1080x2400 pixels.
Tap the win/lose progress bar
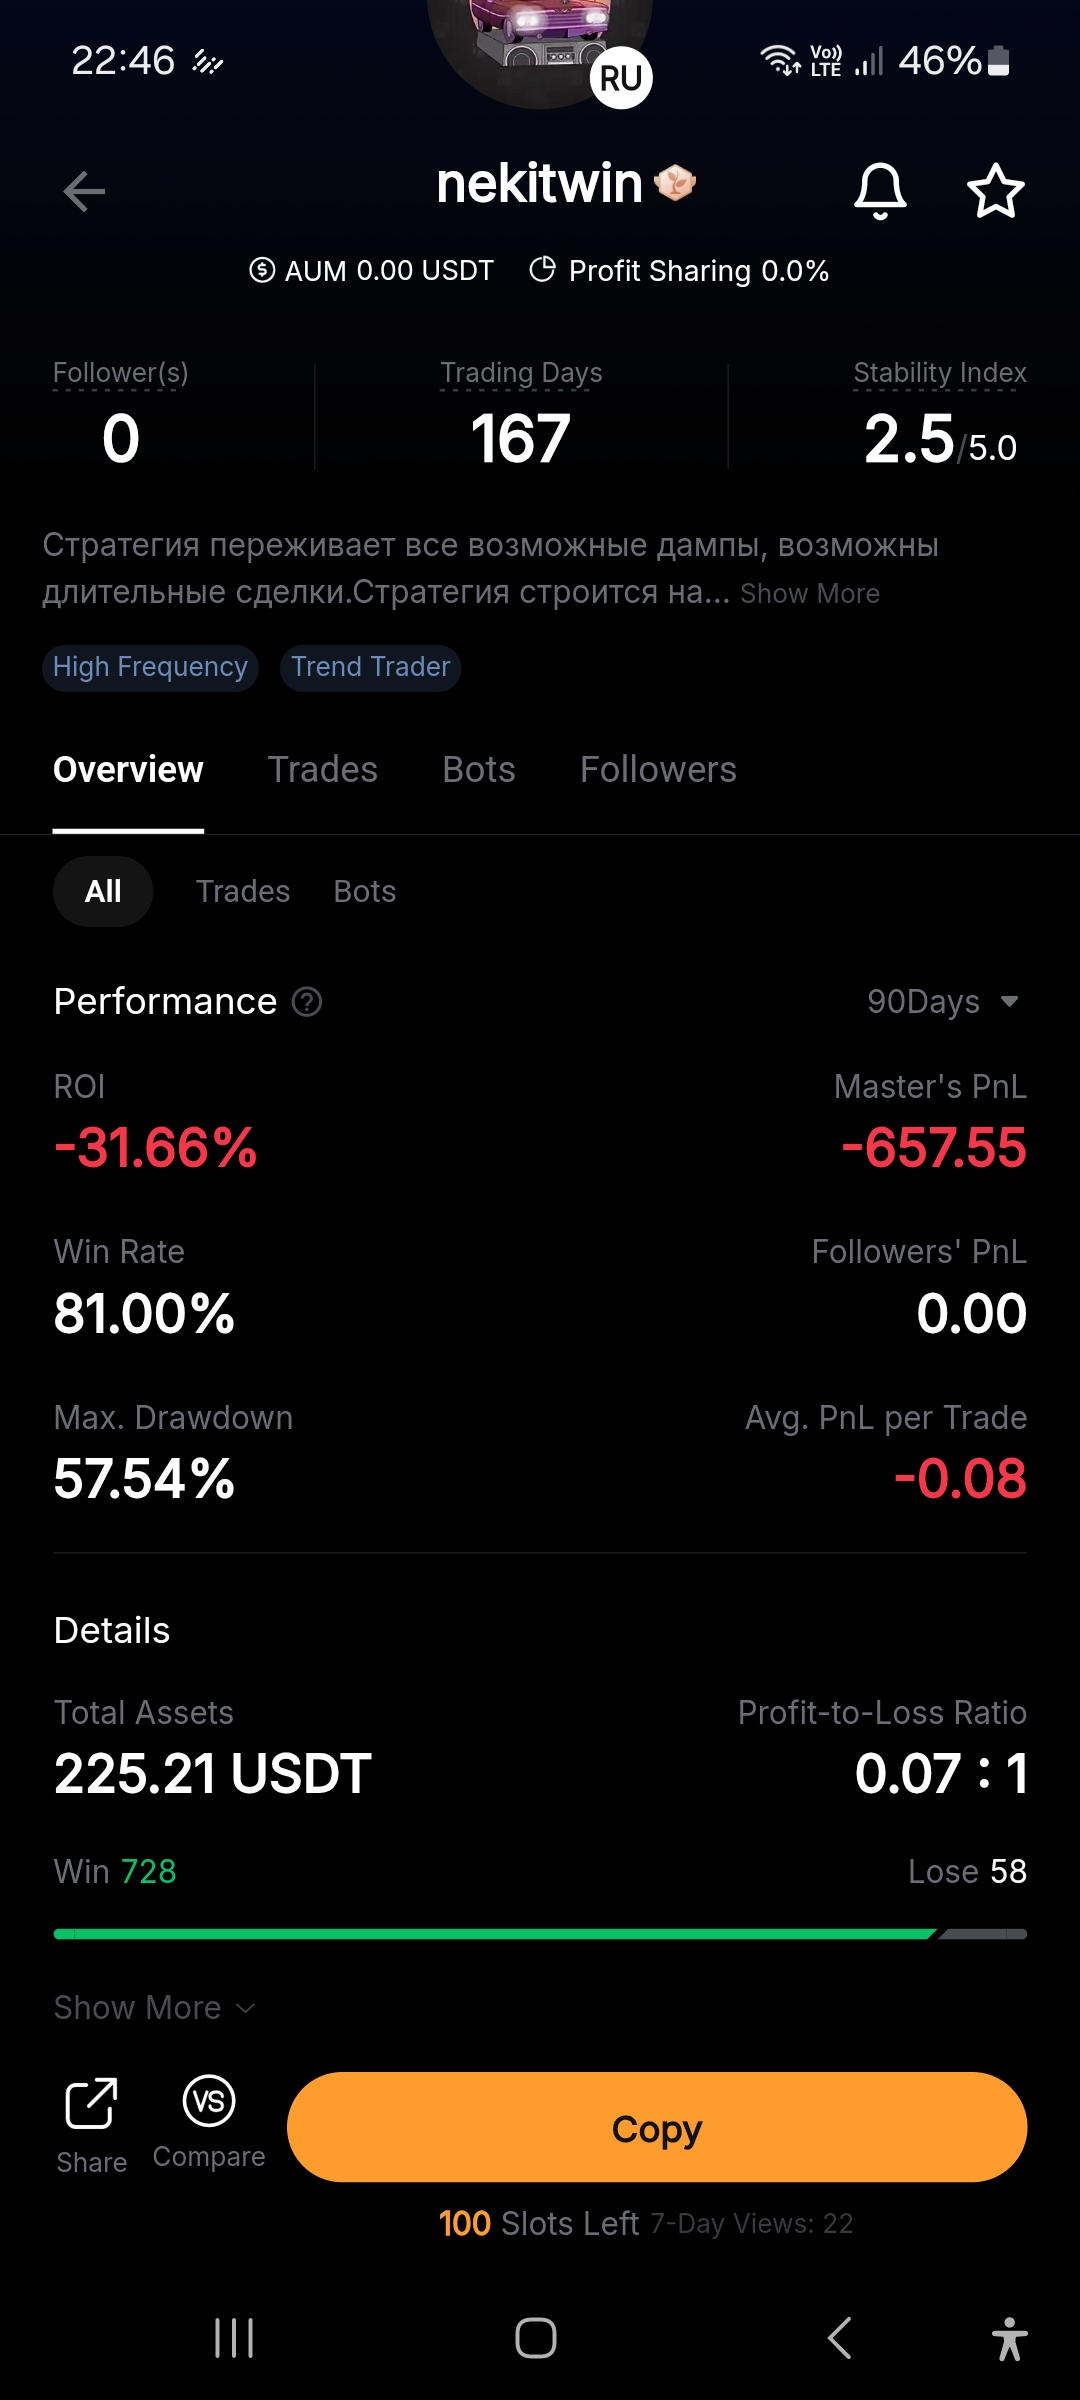click(x=540, y=1934)
